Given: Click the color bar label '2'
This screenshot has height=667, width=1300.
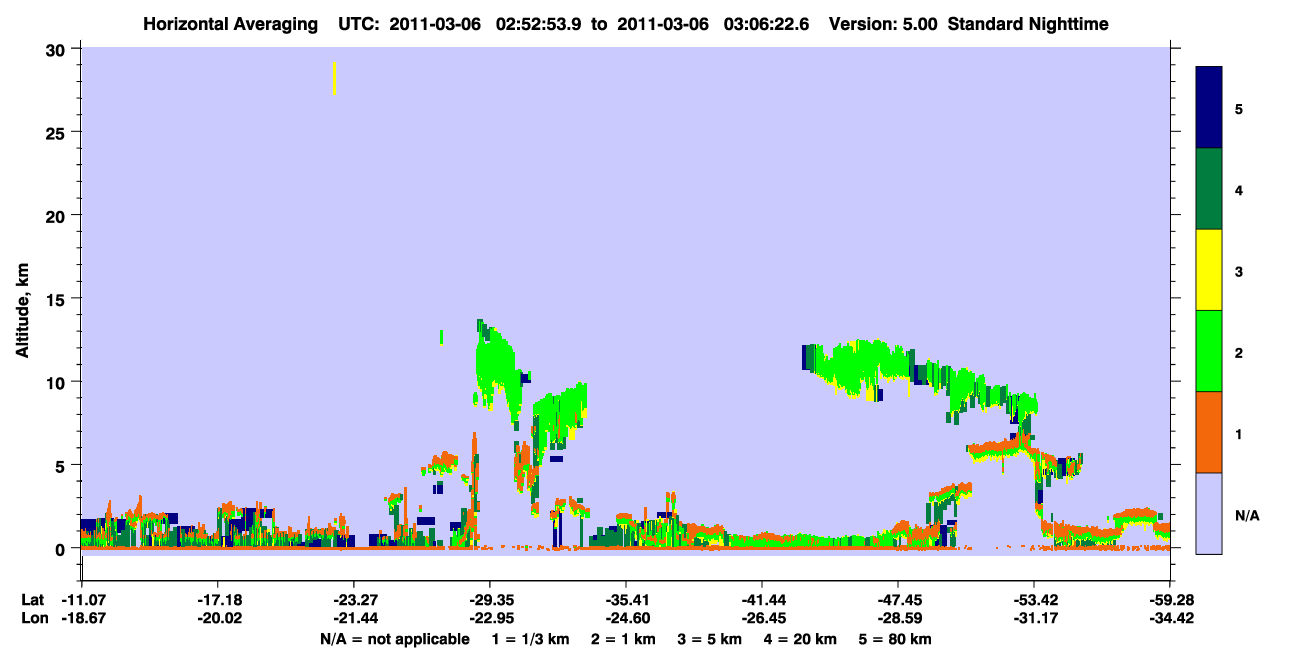Looking at the screenshot, I should coord(1239,351).
